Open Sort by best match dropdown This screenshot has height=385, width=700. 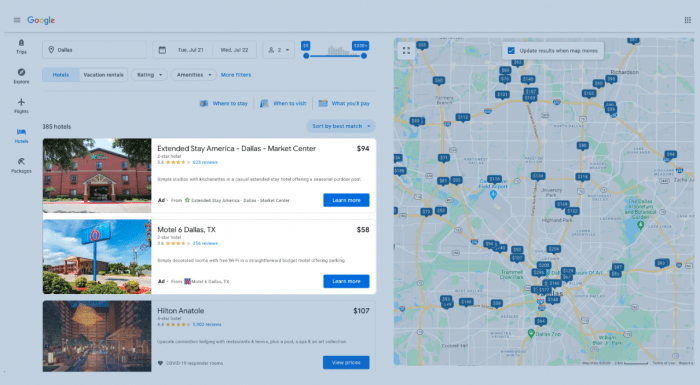[341, 126]
